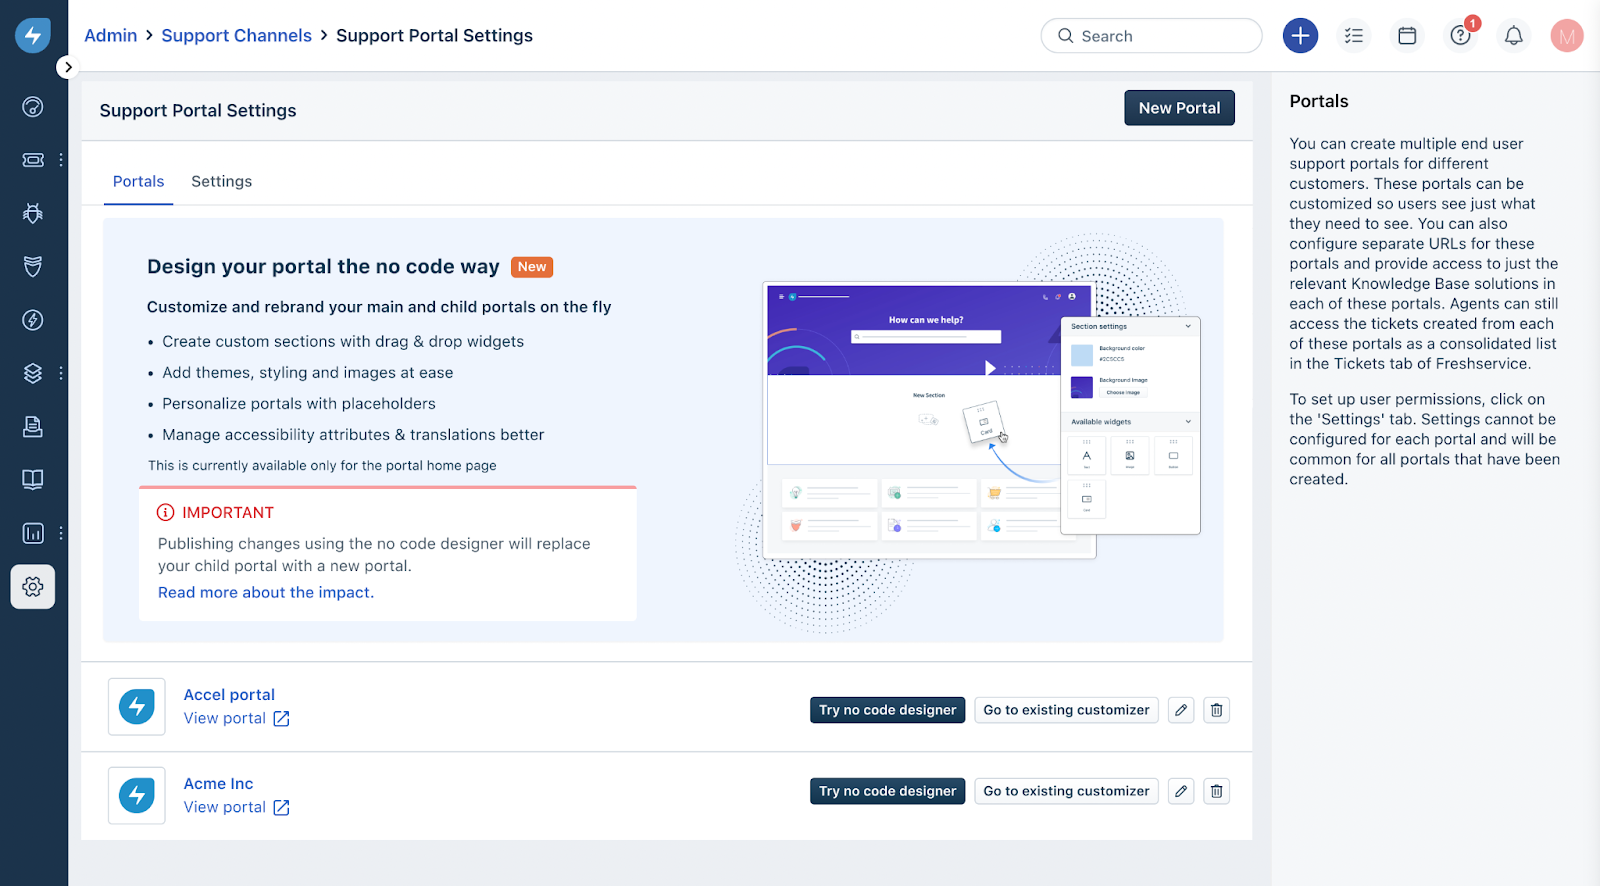
Task: Open the Accel portal name link
Action: pos(229,695)
